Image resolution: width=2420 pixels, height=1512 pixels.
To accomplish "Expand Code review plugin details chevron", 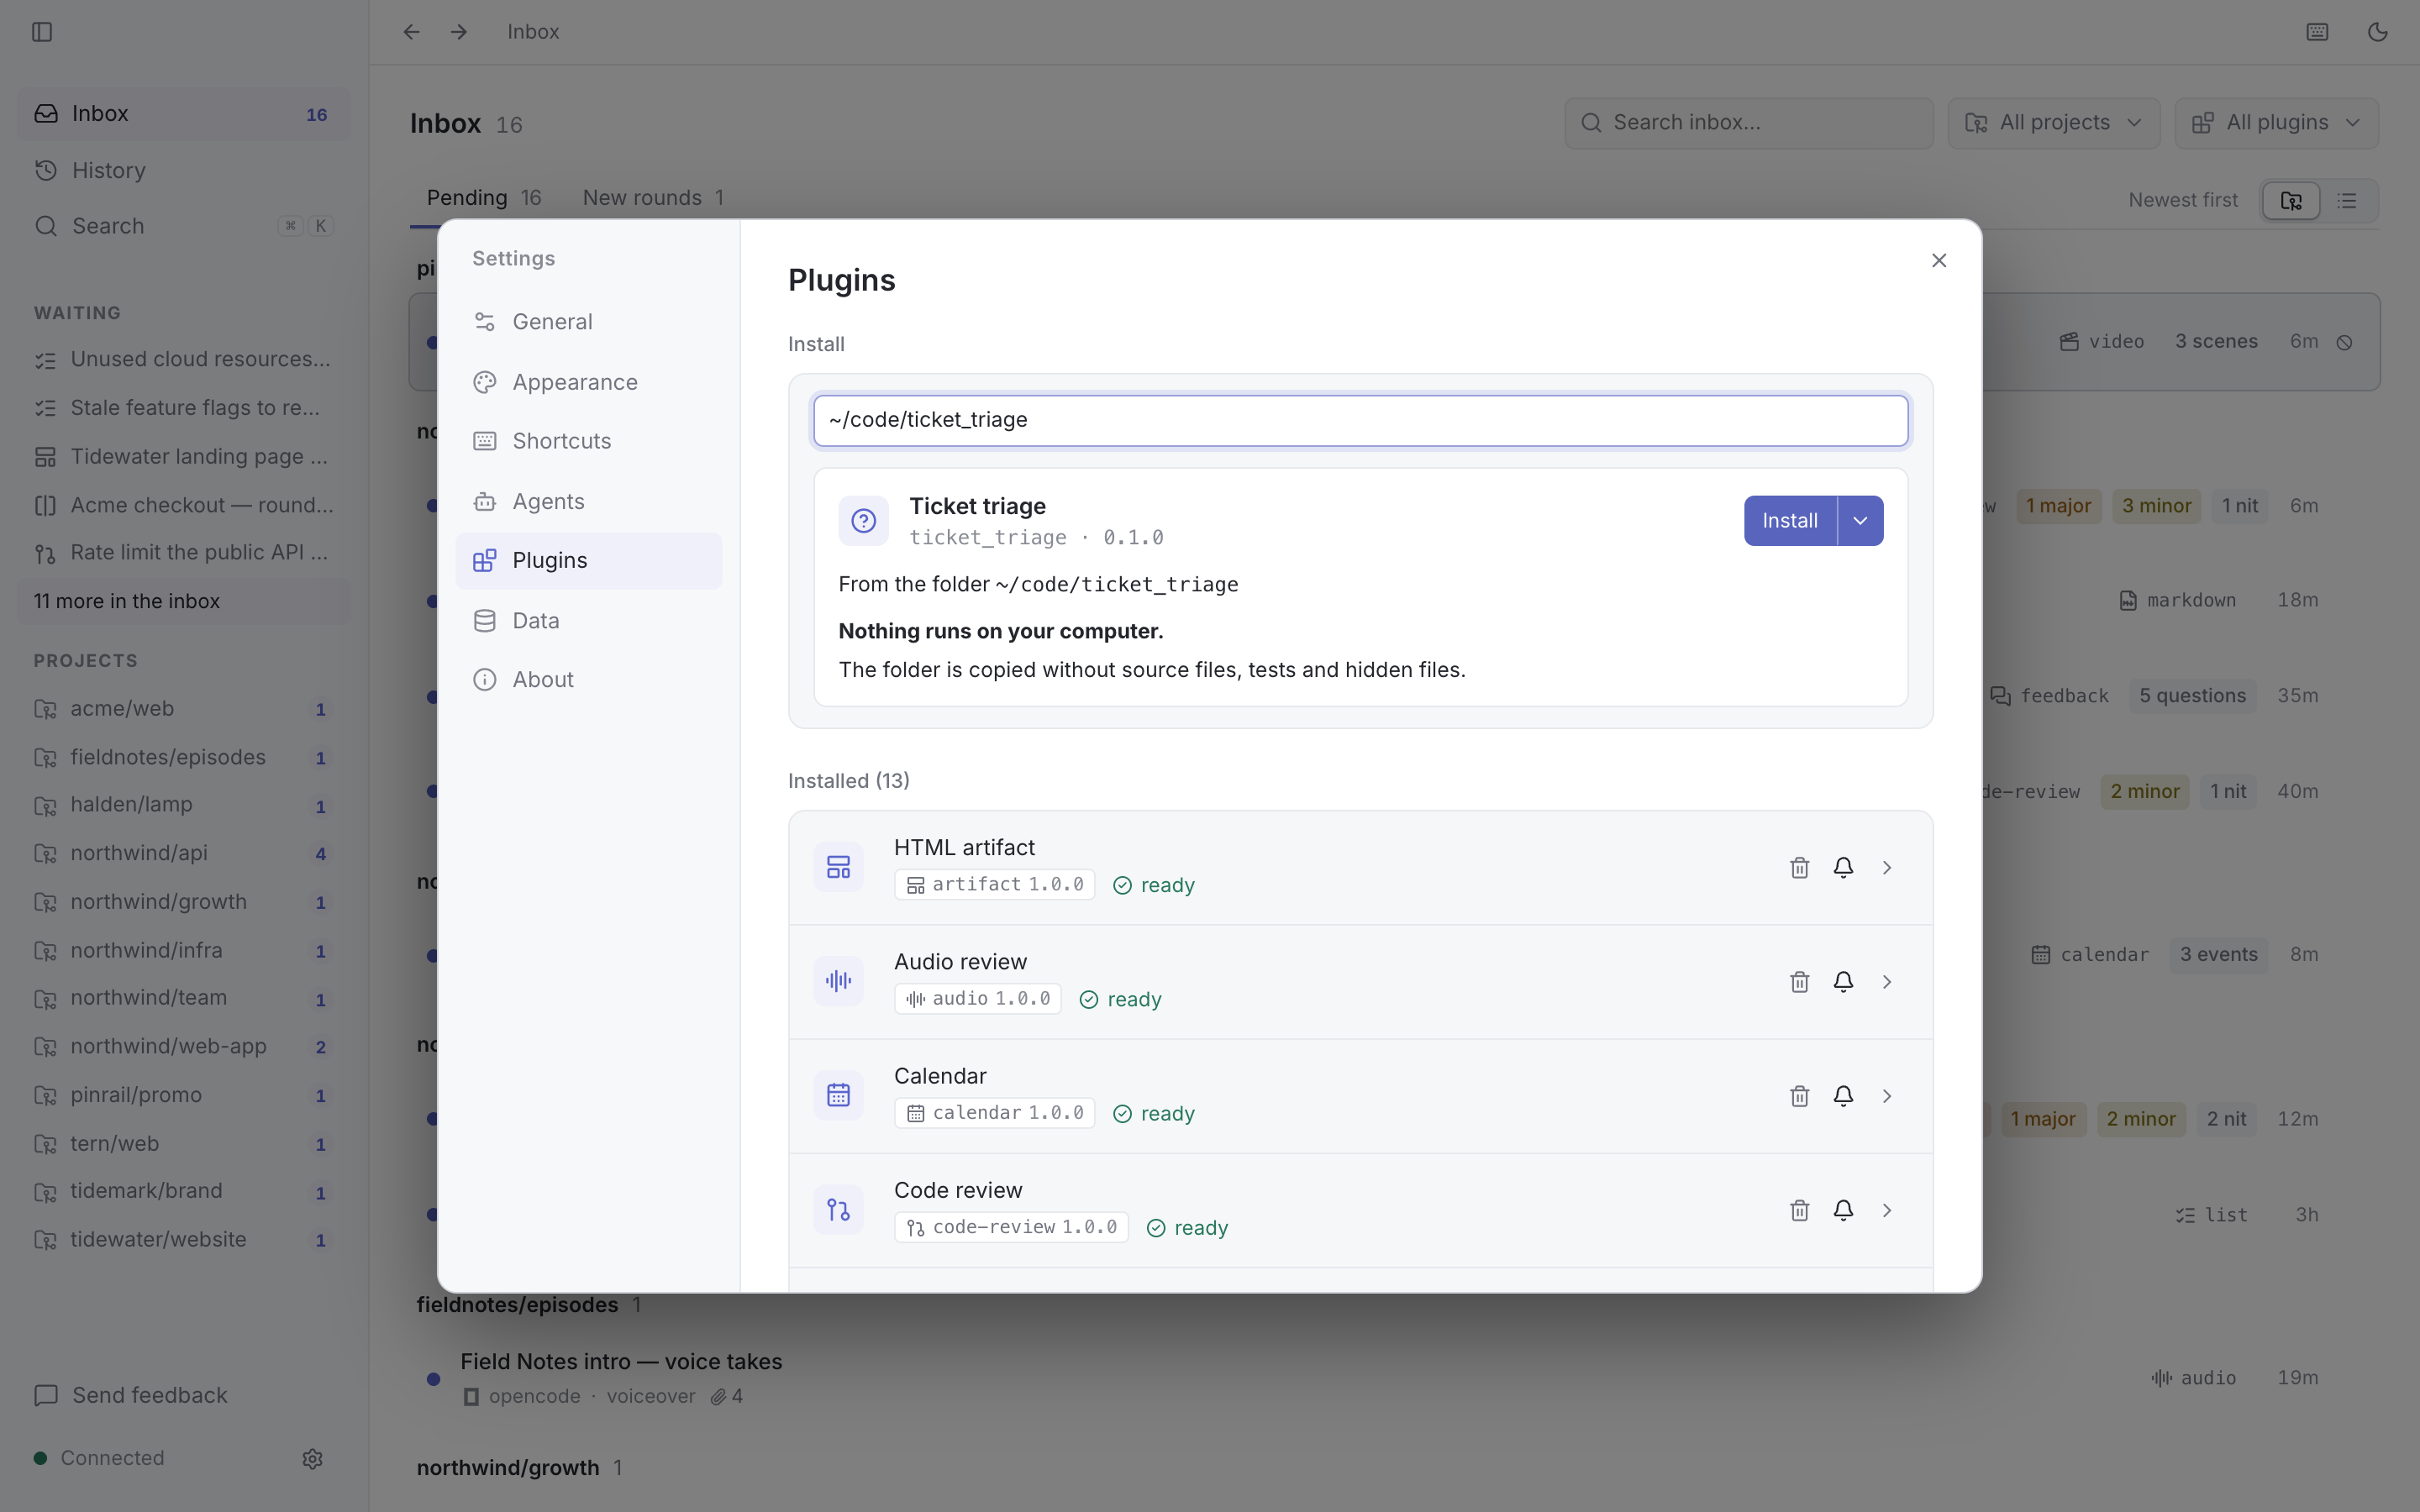I will [x=1887, y=1211].
